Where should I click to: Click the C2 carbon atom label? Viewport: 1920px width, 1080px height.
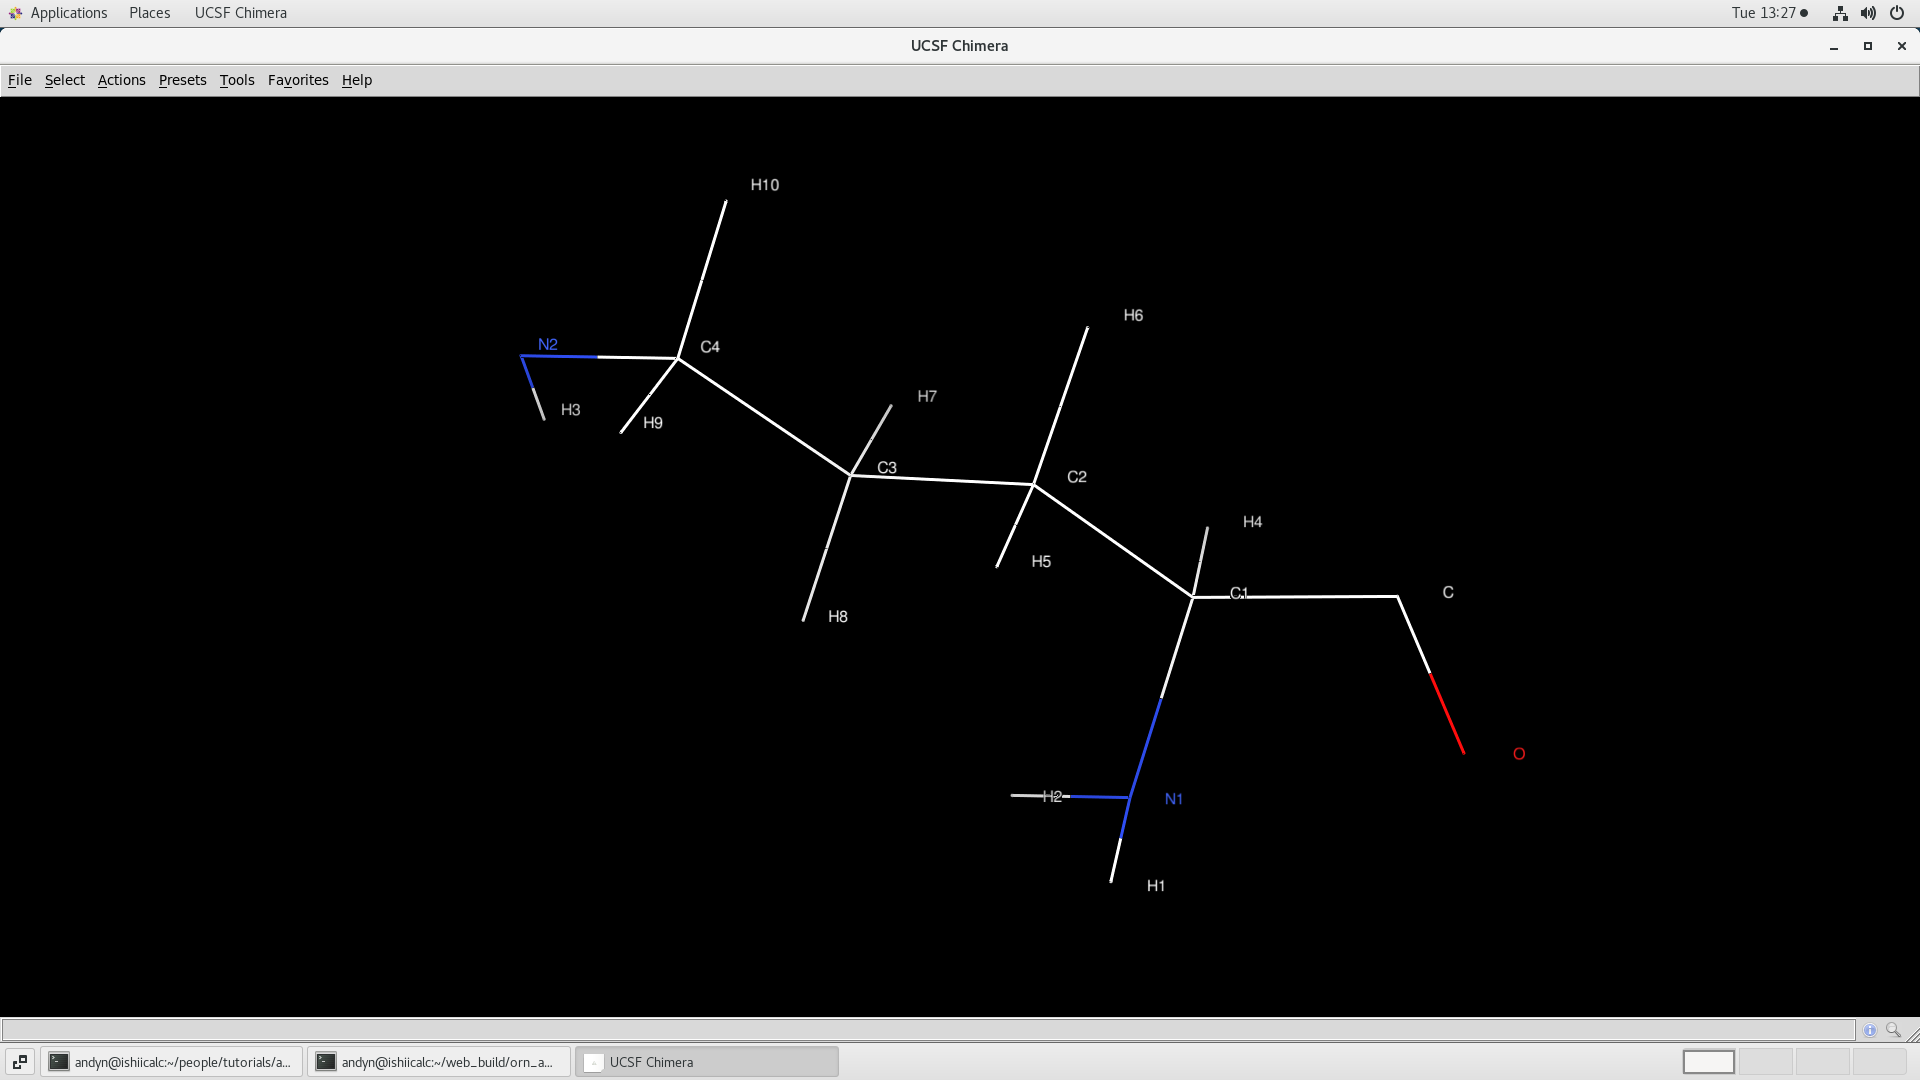(1077, 477)
